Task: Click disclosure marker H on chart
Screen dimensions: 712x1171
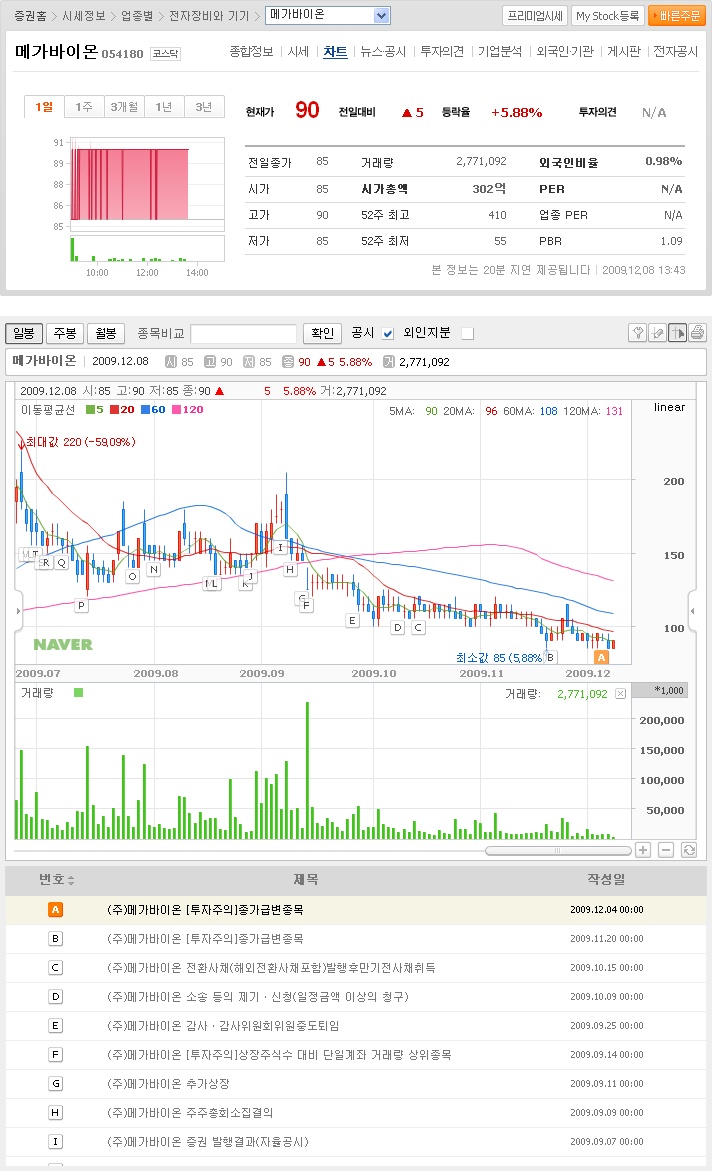Action: [x=290, y=569]
